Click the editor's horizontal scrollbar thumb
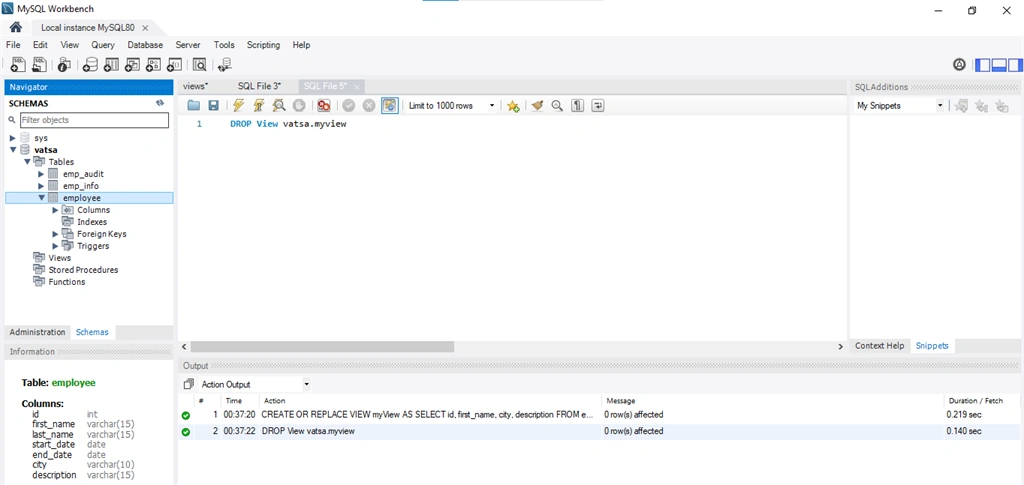Screen dimensions: 1024x485 322,347
